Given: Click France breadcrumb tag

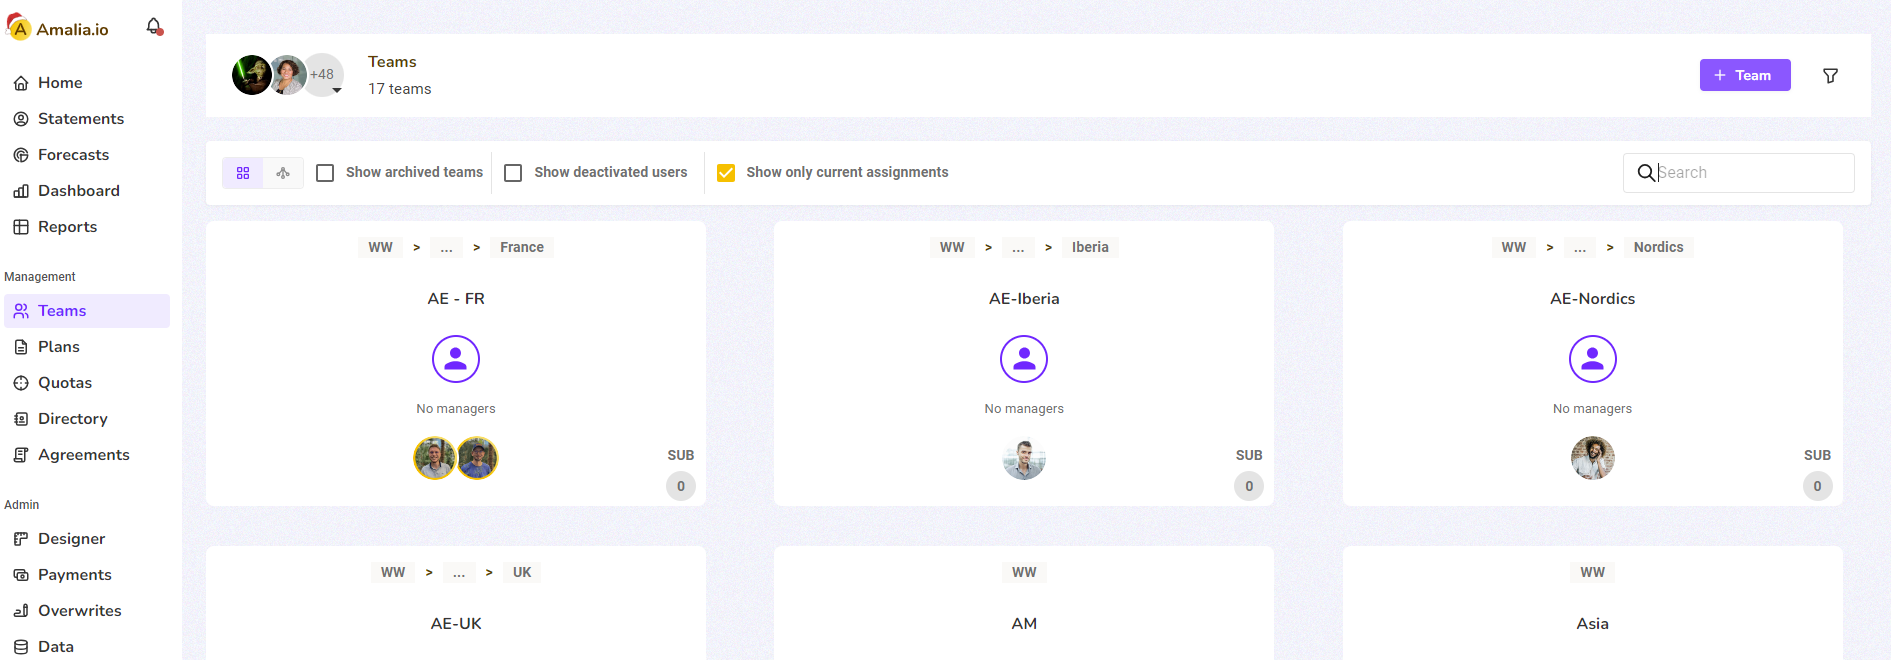Looking at the screenshot, I should [522, 247].
